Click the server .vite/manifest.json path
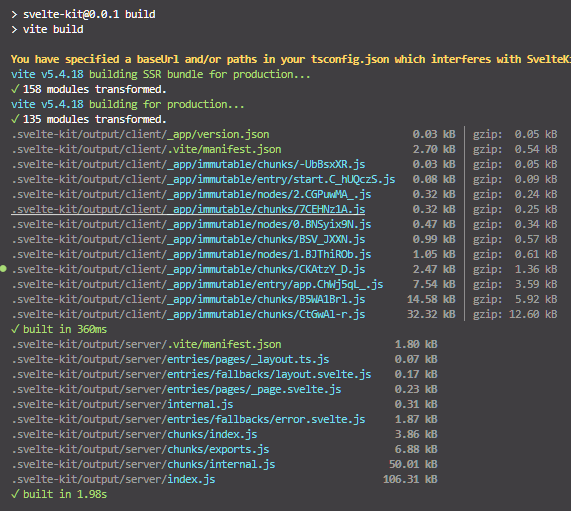 point(146,344)
